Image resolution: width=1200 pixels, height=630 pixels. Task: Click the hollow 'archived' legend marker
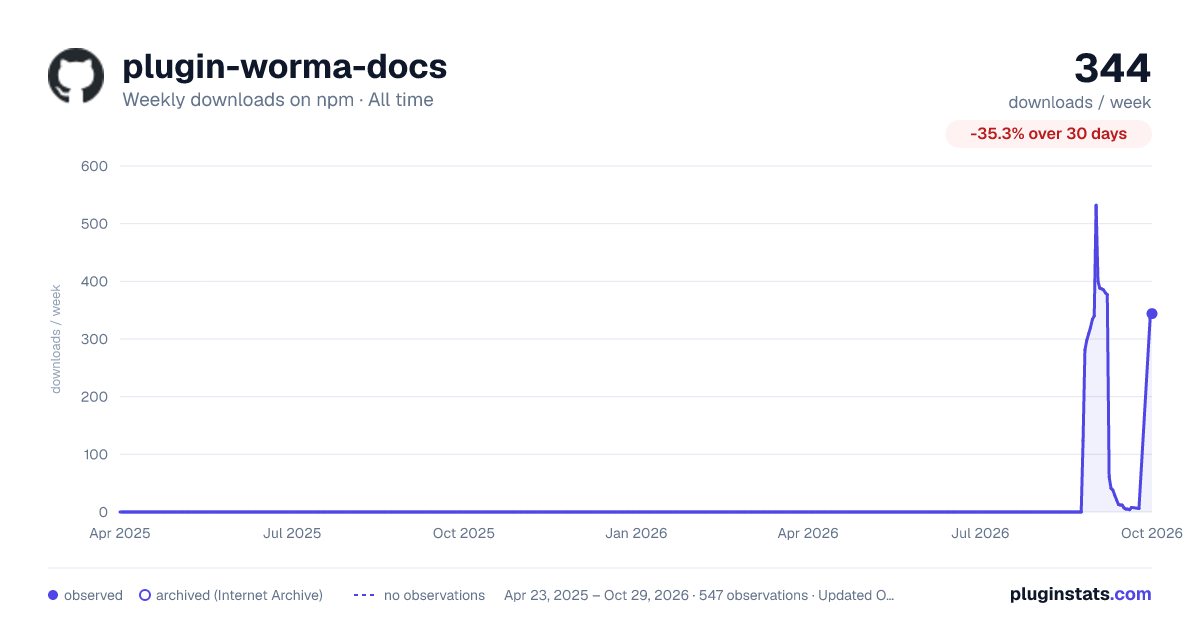[x=145, y=595]
